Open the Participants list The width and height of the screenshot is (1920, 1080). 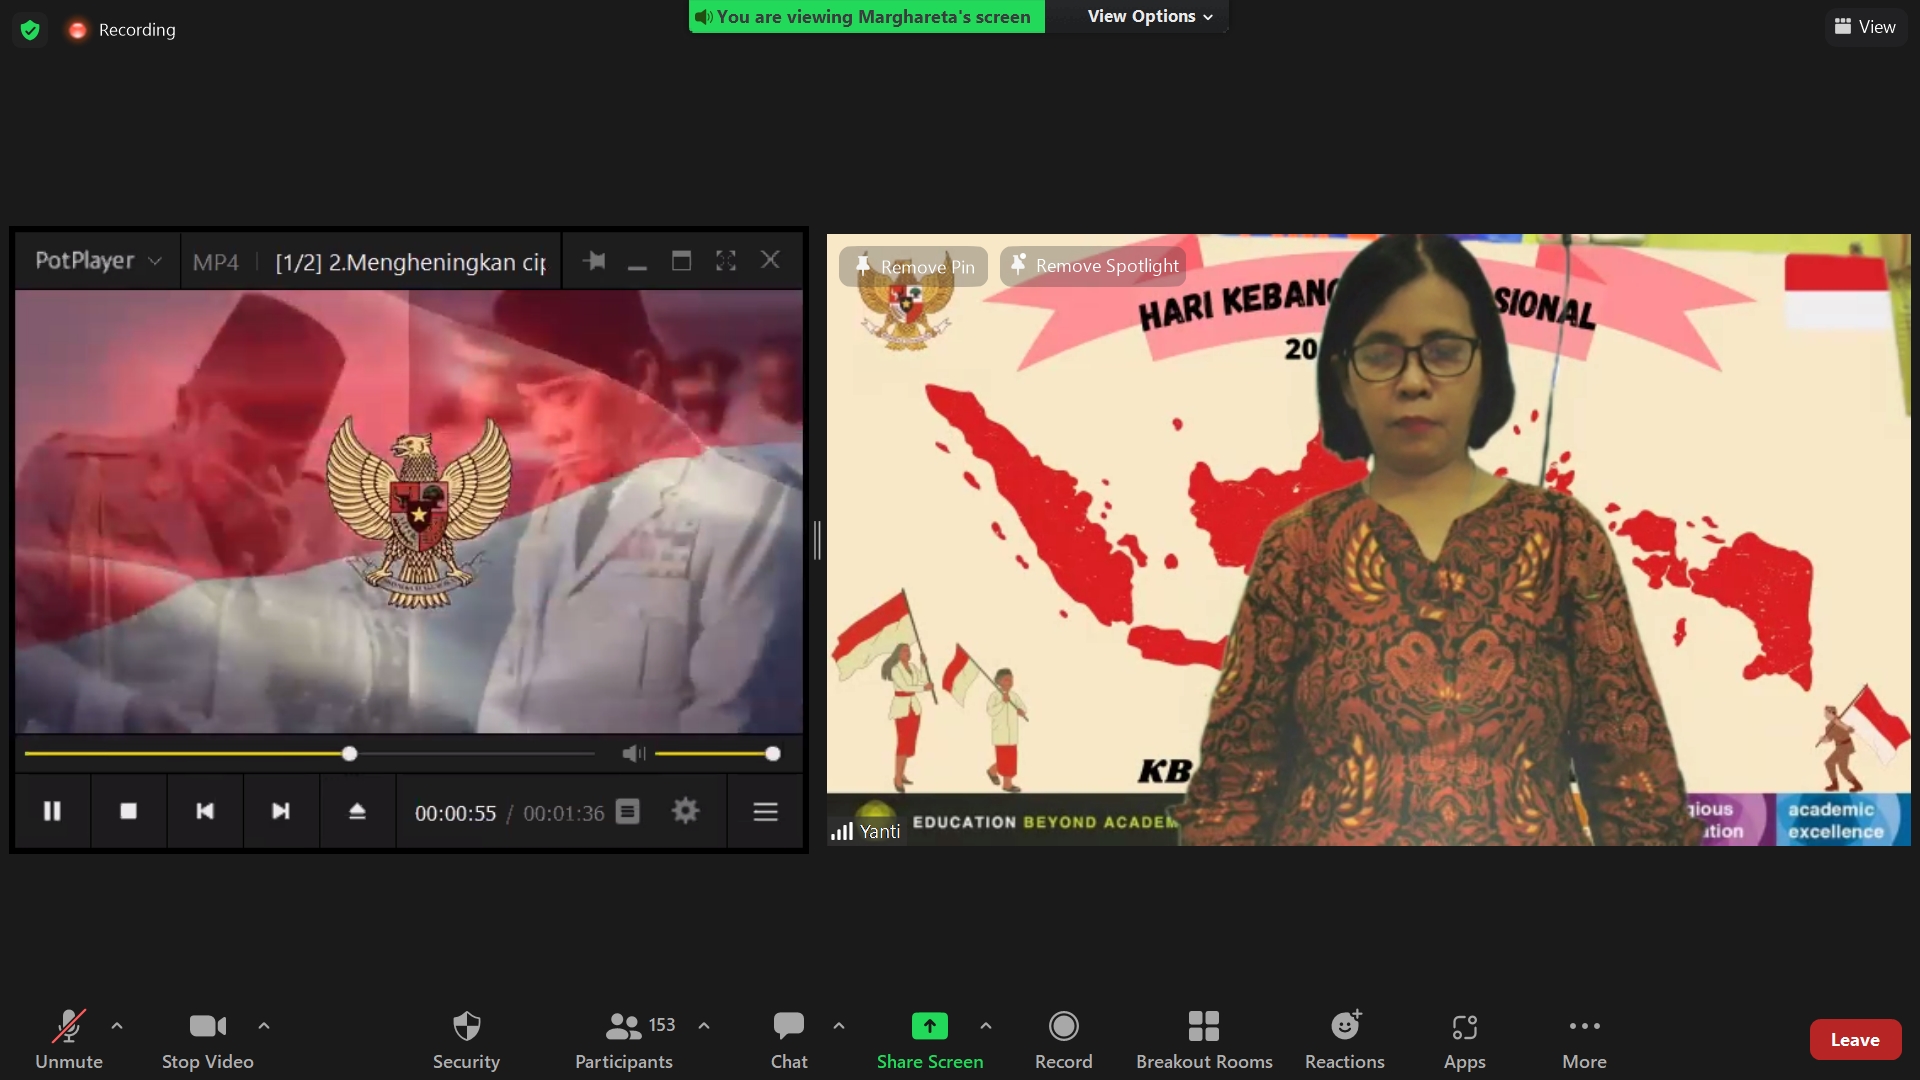click(x=624, y=1039)
